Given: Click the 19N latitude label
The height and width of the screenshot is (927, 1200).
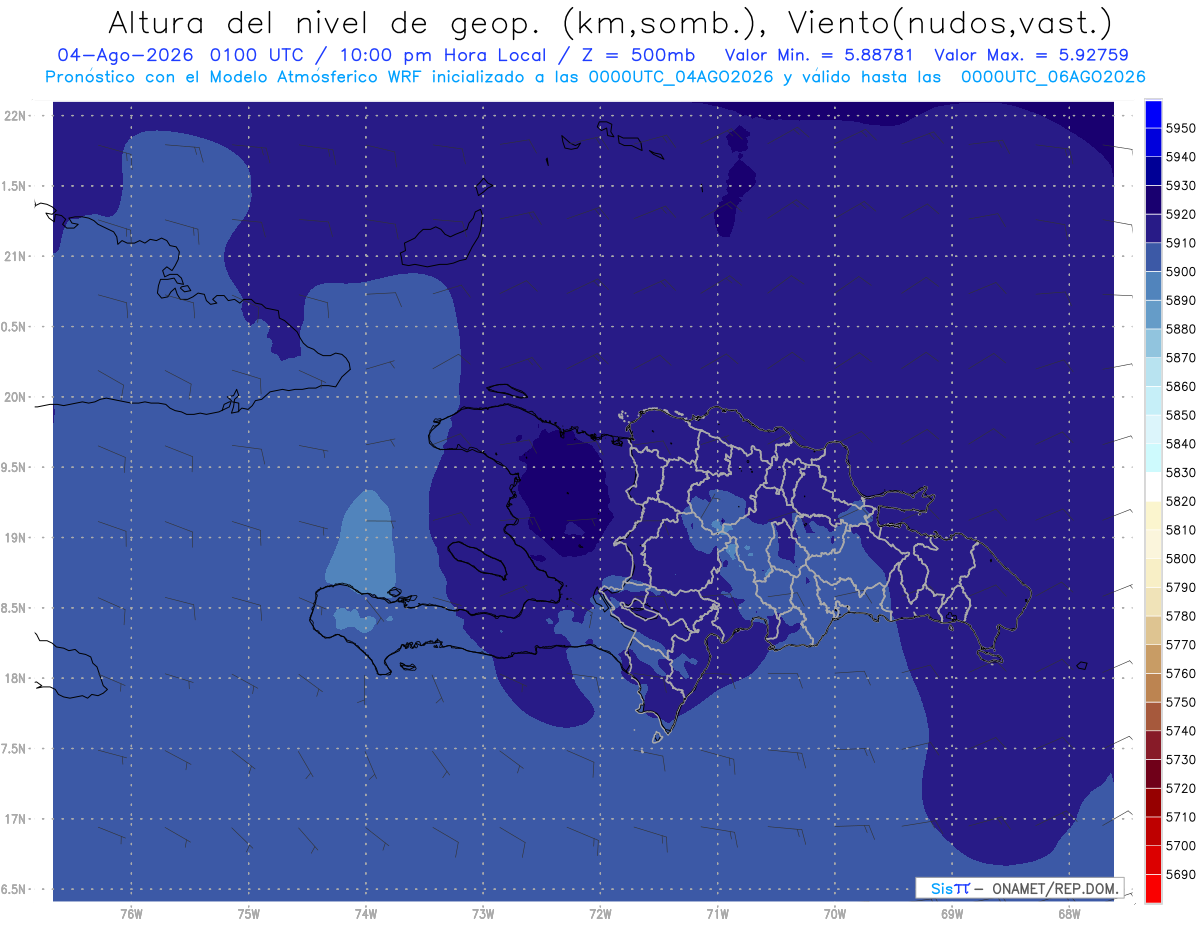Looking at the screenshot, I should point(16,538).
